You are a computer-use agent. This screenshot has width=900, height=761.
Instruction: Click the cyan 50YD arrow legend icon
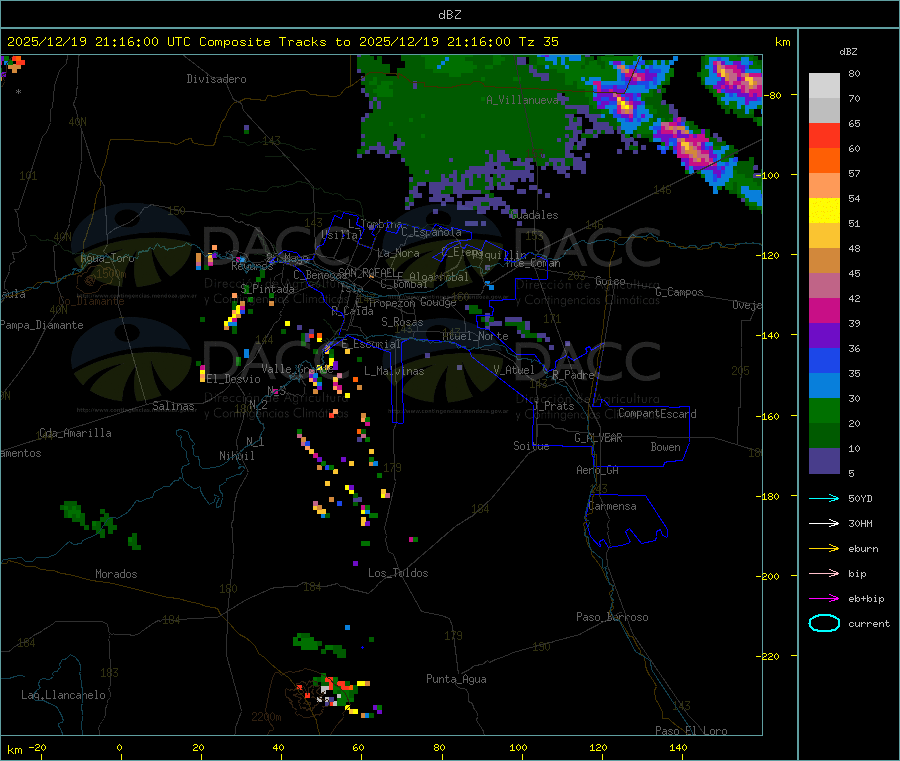click(x=824, y=498)
